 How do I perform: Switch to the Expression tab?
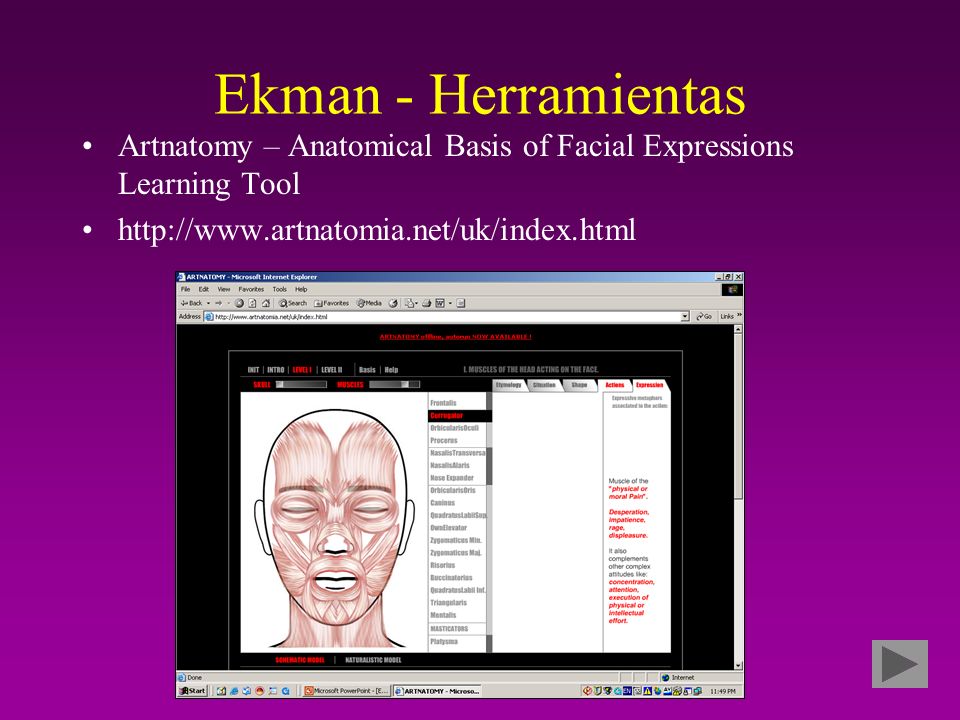pyautogui.click(x=650, y=385)
